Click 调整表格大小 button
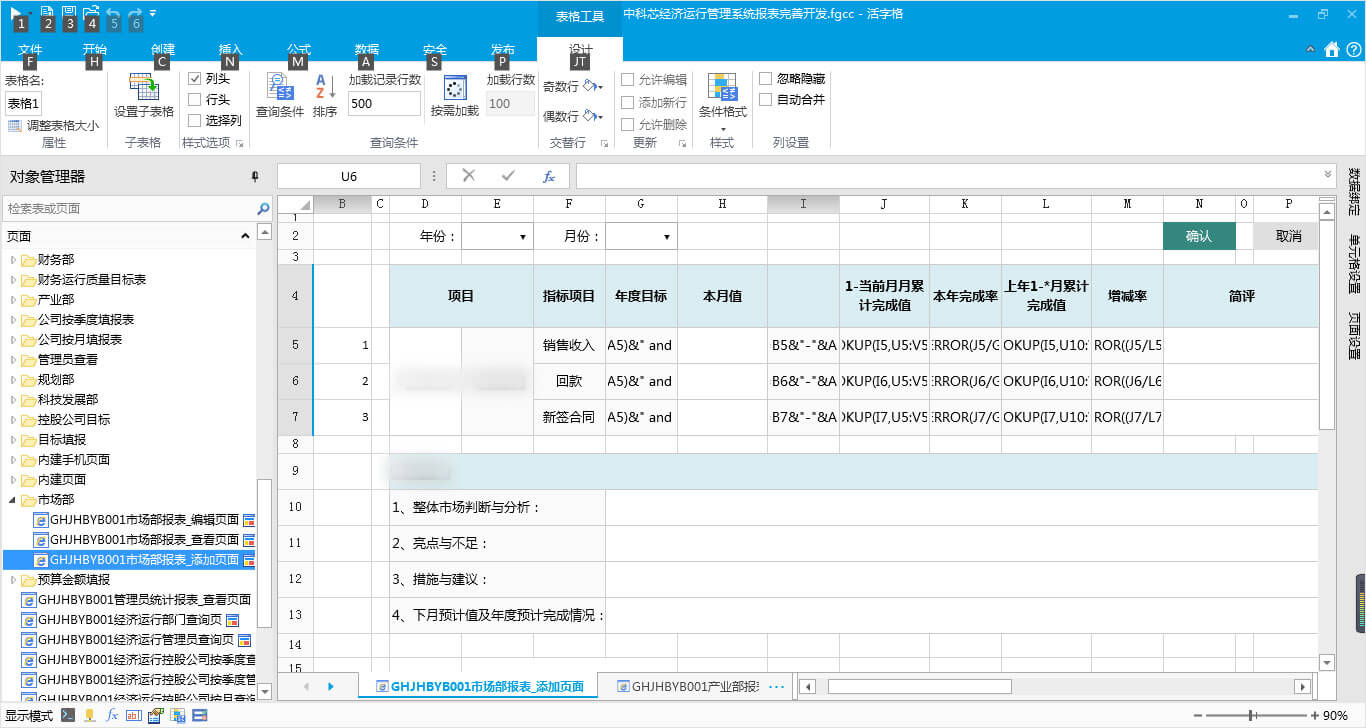Image resolution: width=1366 pixels, height=728 pixels. point(54,126)
